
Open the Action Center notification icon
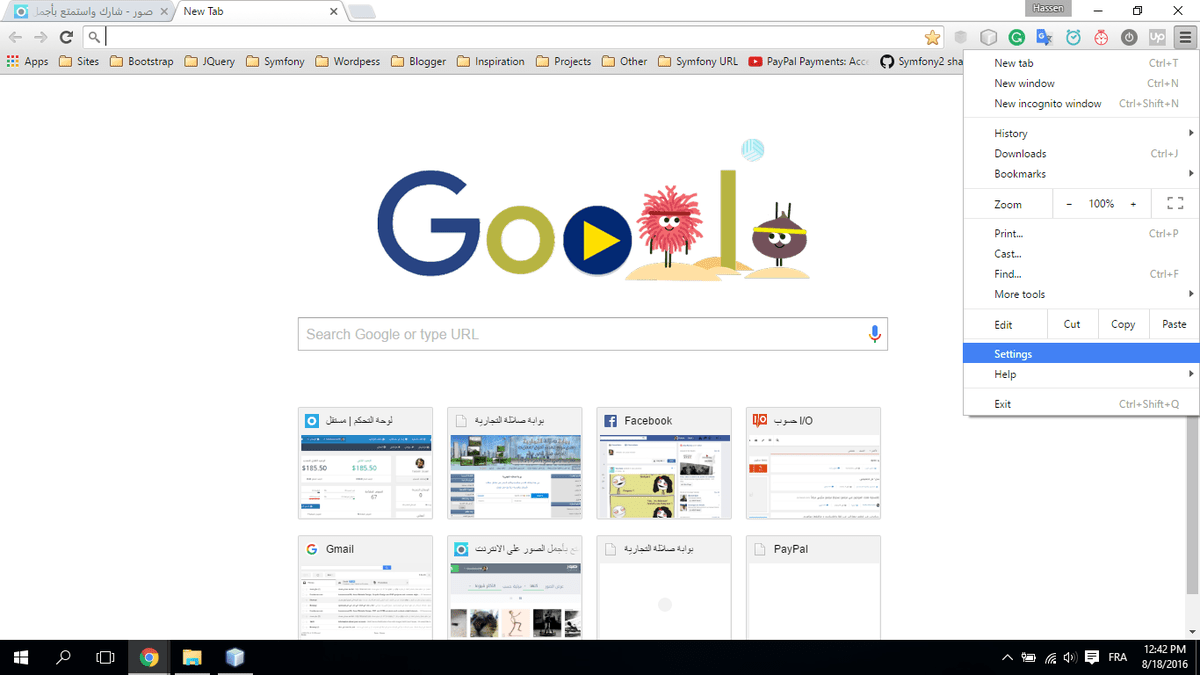coord(1091,657)
